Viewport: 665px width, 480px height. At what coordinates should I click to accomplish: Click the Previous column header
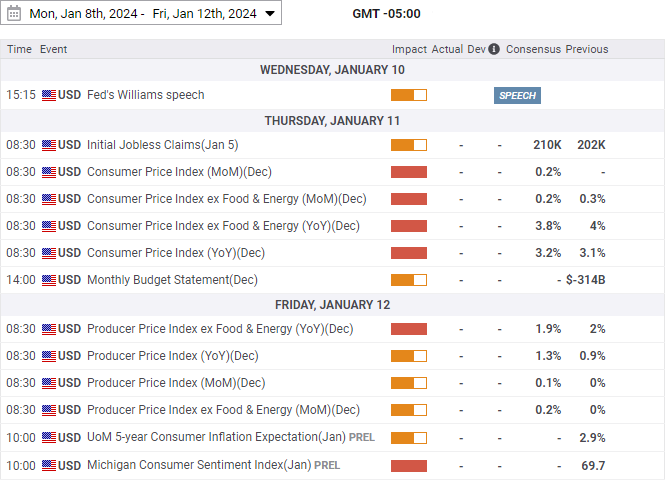coord(587,49)
